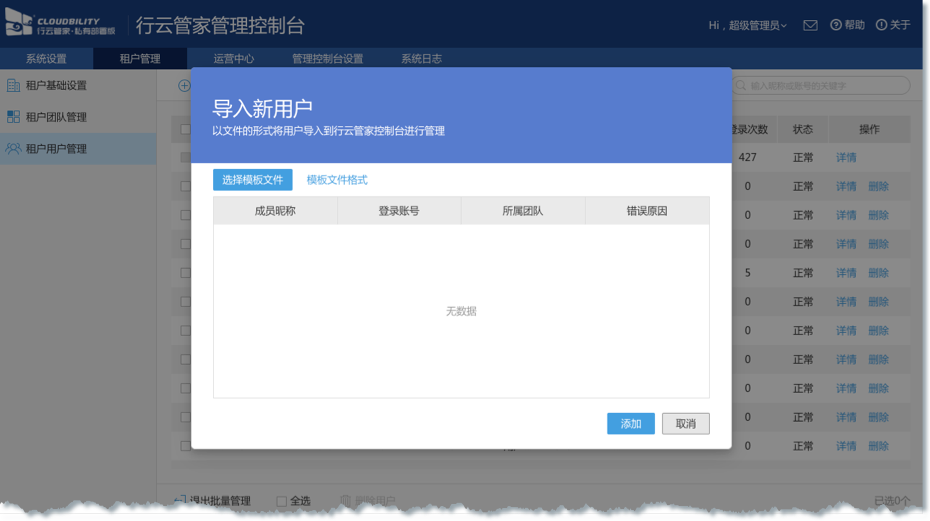930x521 pixels.
Task: Click the 选择模板文件 button
Action: 252,180
